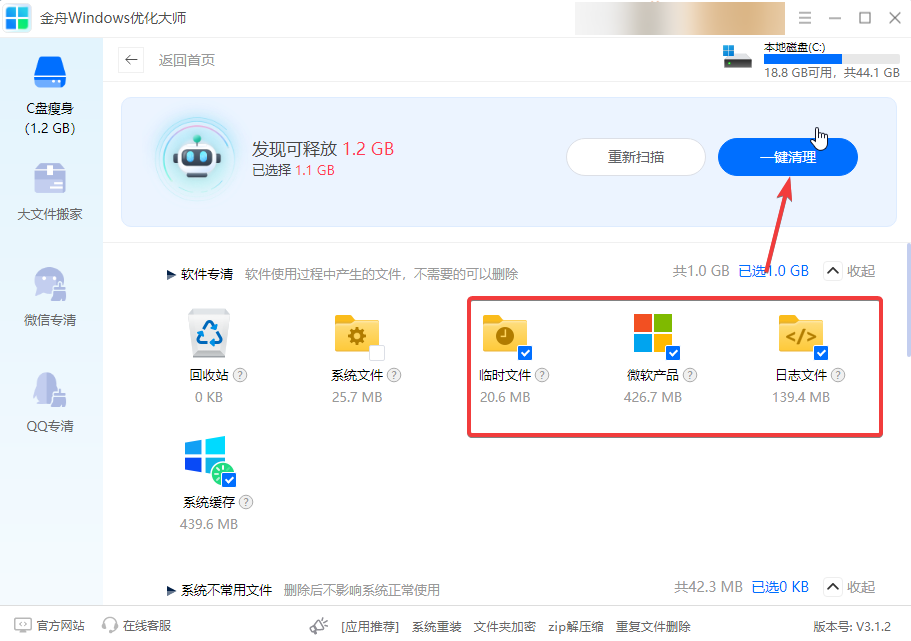911x641 pixels.
Task: Click 重新扫描 to rescan the disk
Action: 636,157
